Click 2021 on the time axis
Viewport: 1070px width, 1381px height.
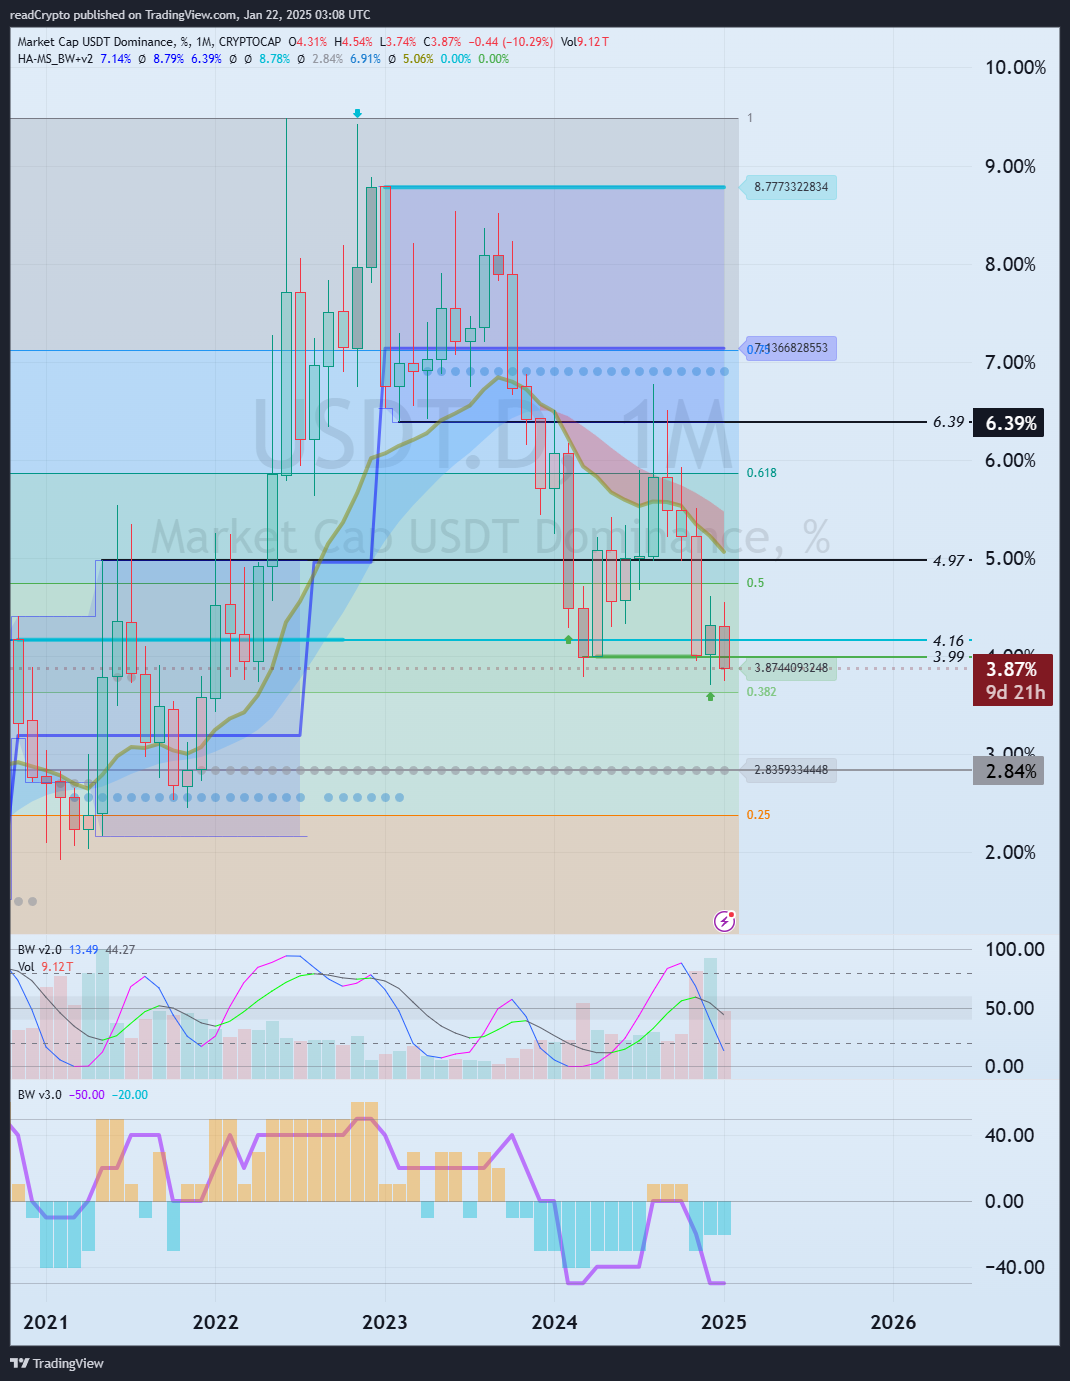click(46, 1322)
